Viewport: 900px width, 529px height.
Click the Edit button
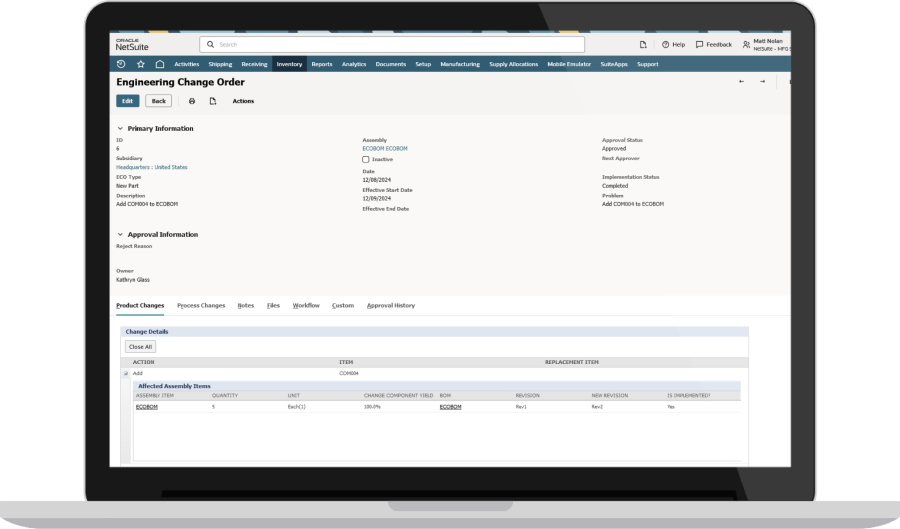tap(128, 101)
